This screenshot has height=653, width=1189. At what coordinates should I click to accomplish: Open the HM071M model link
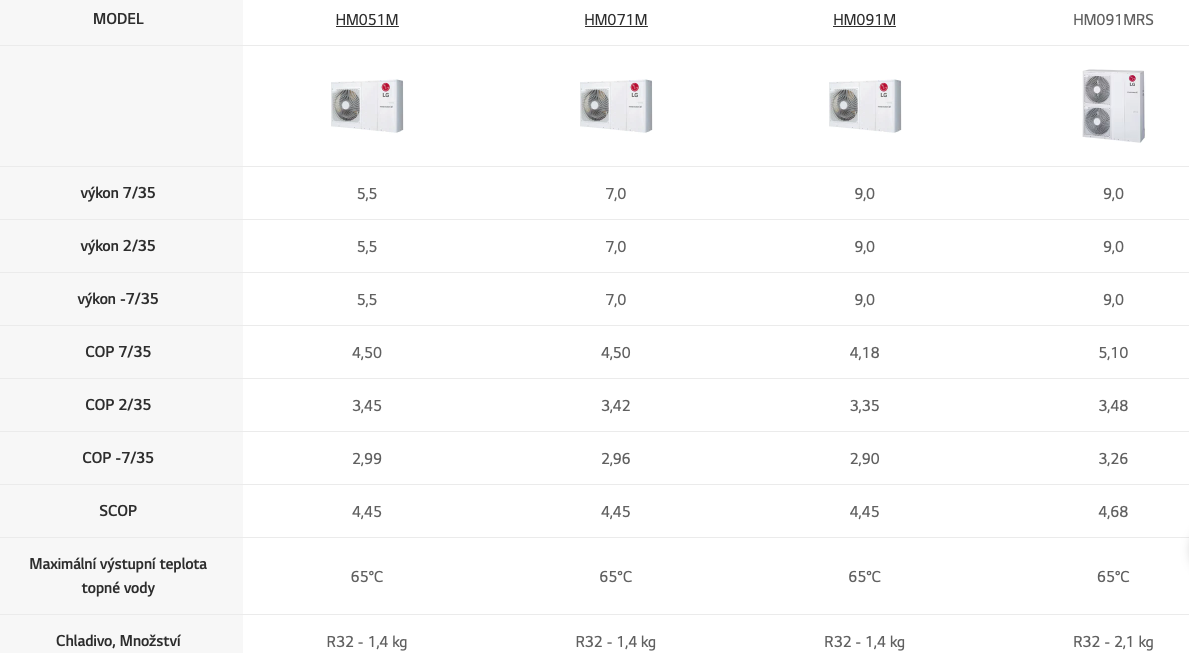[x=616, y=20]
